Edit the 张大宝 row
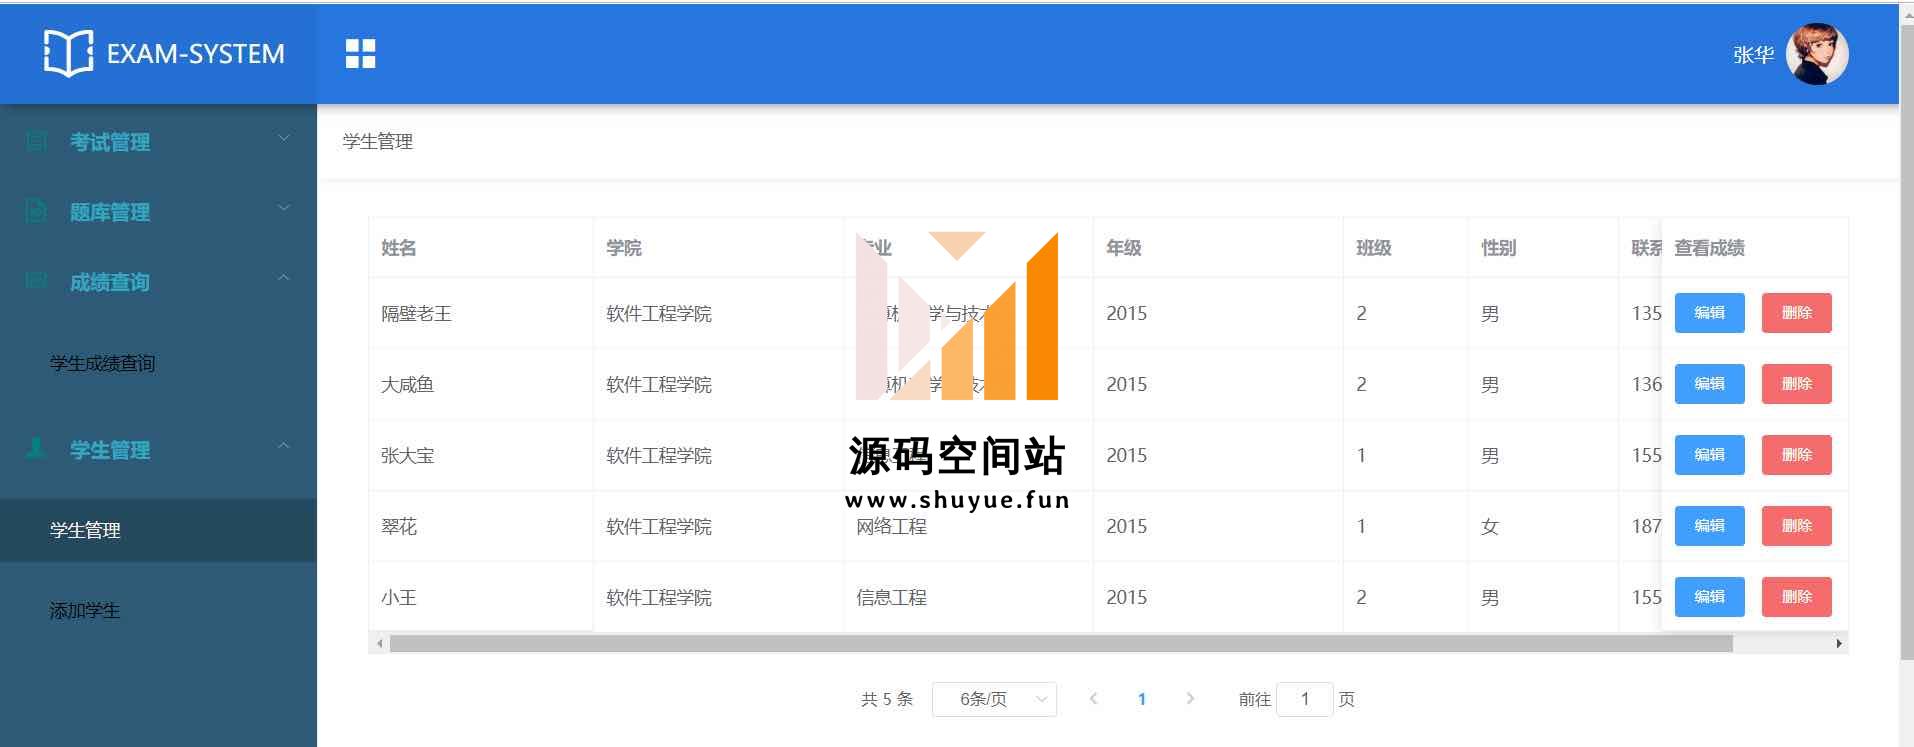Screen dimensions: 1914x747 [1709, 455]
